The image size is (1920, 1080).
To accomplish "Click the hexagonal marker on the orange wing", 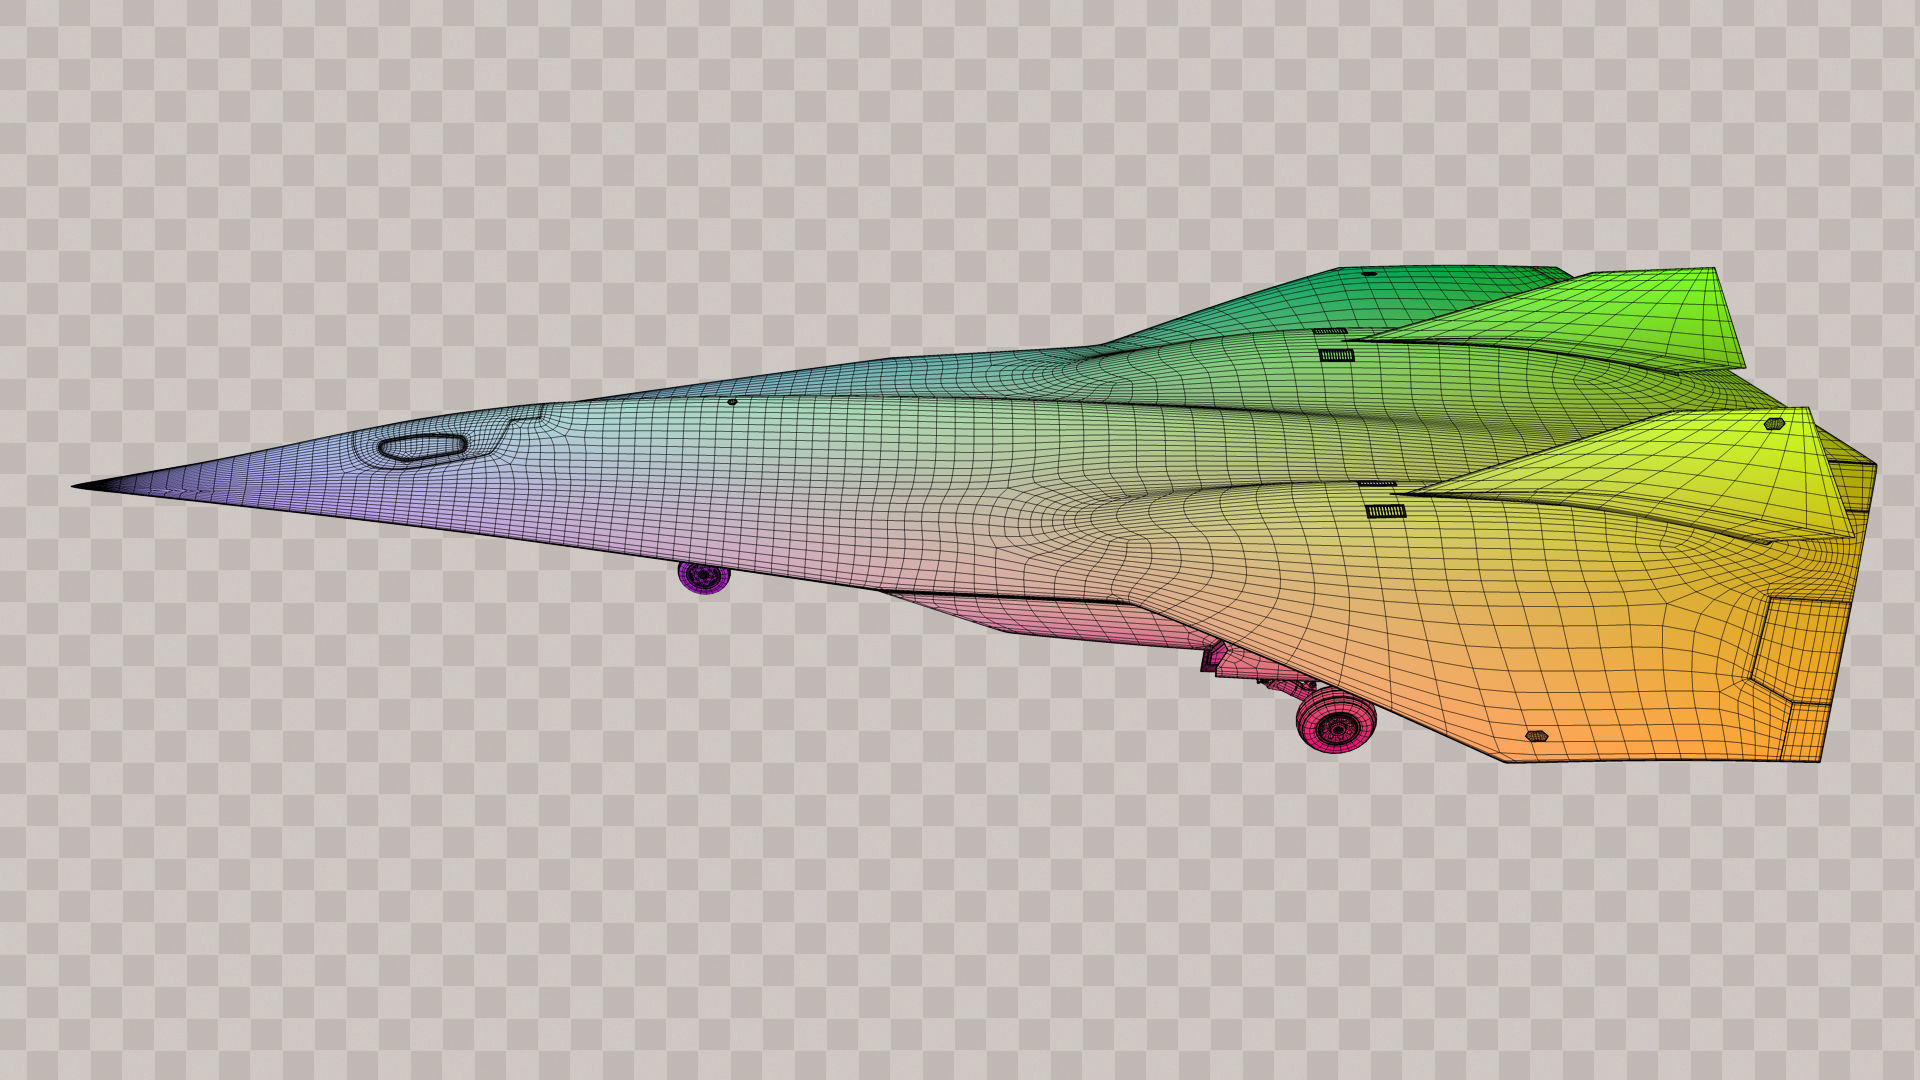I will [1537, 735].
